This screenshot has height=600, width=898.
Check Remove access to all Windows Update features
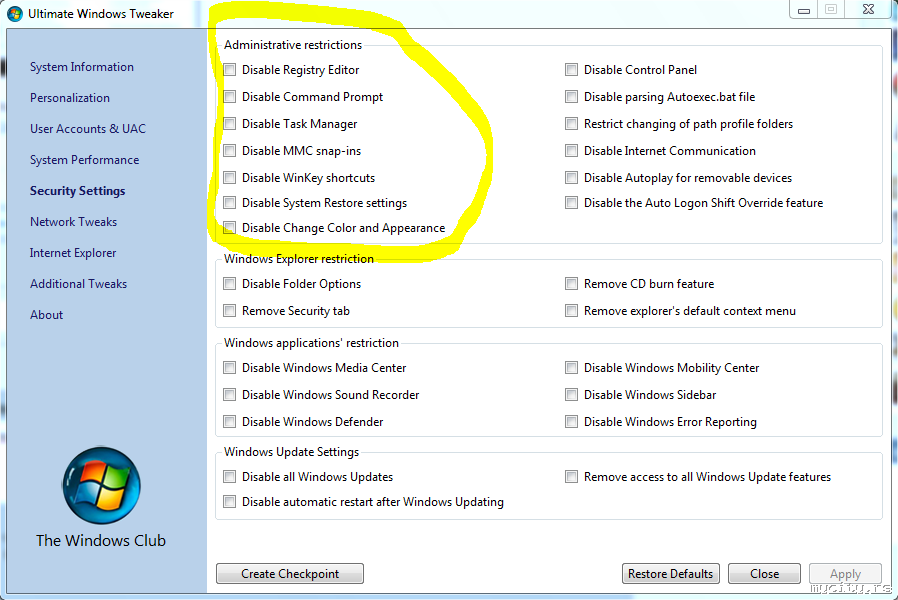tap(572, 477)
